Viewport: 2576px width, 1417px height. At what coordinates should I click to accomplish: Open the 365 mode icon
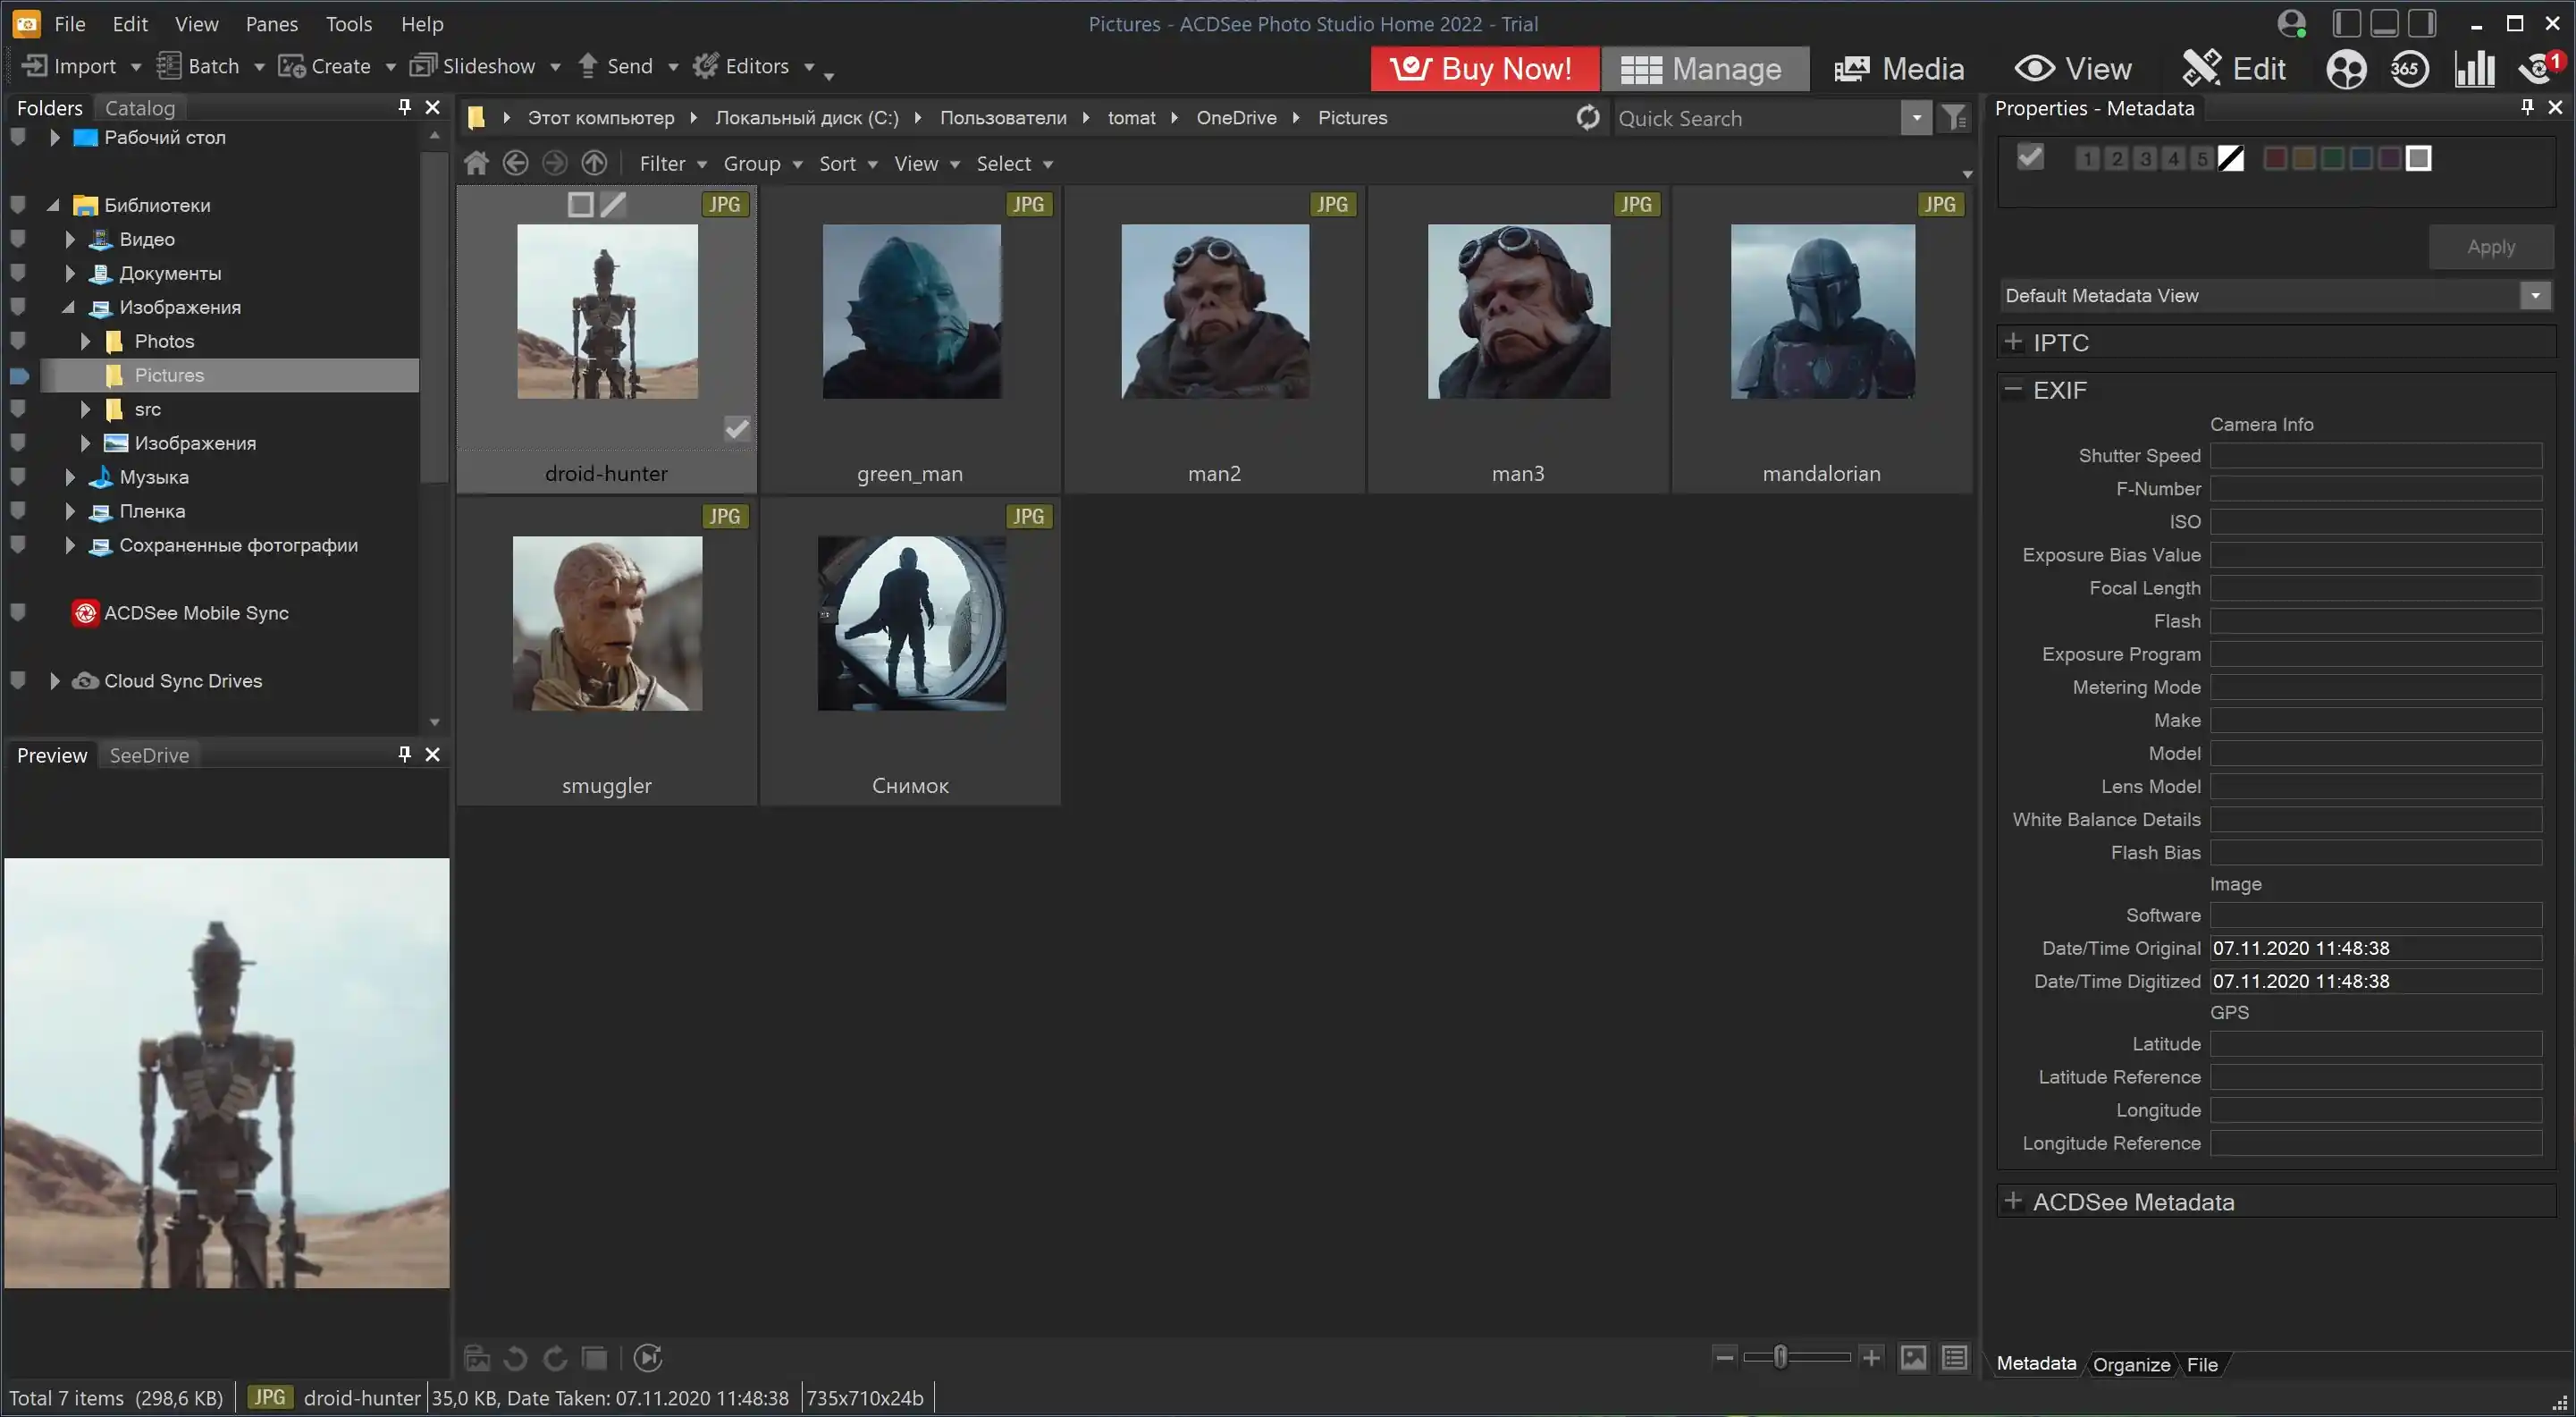pyautogui.click(x=2409, y=68)
